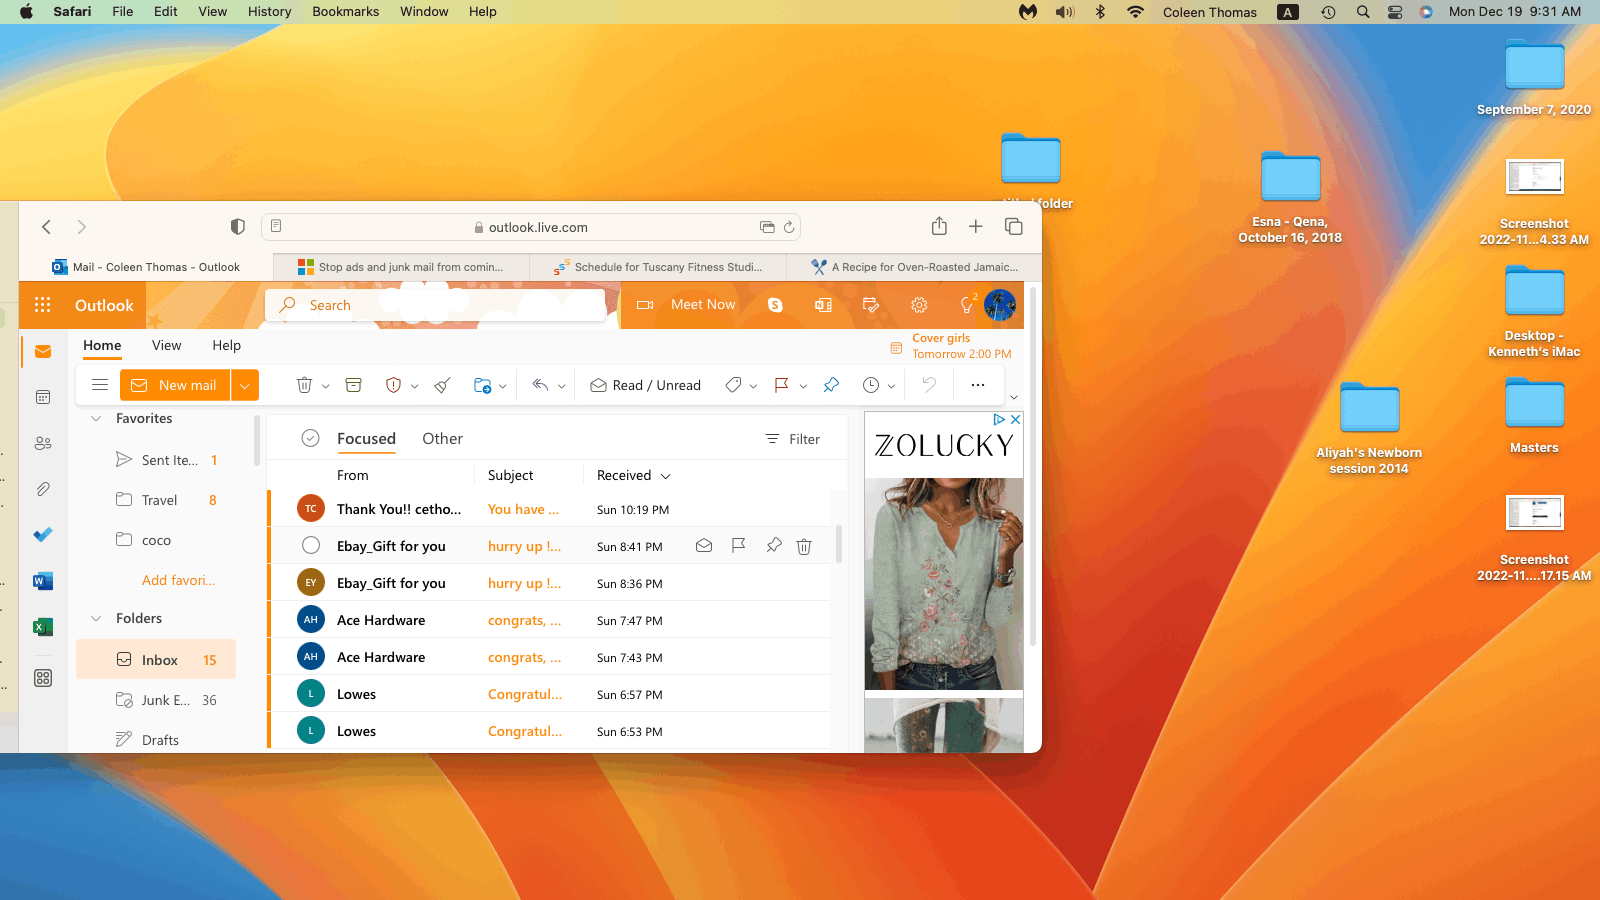Pin message using toolbar pin icon

pyautogui.click(x=831, y=385)
